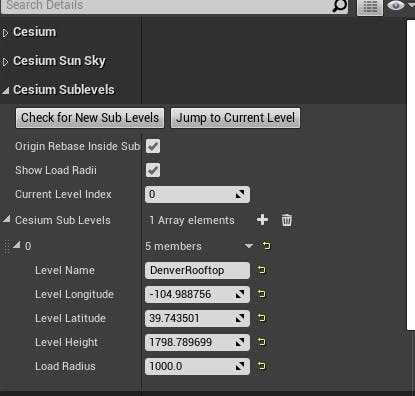Reset Level Longitude to default
415x396 pixels.
pos(262,294)
